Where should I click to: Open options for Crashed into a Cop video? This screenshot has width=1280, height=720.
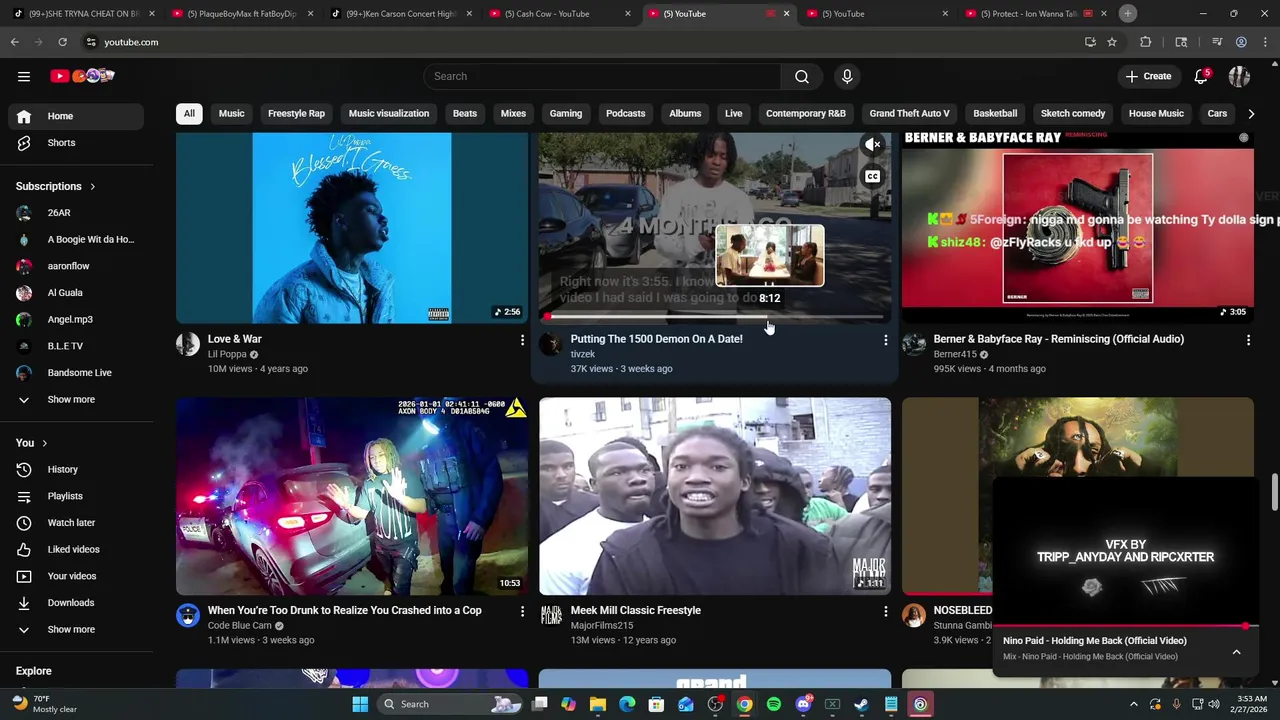[x=522, y=612]
